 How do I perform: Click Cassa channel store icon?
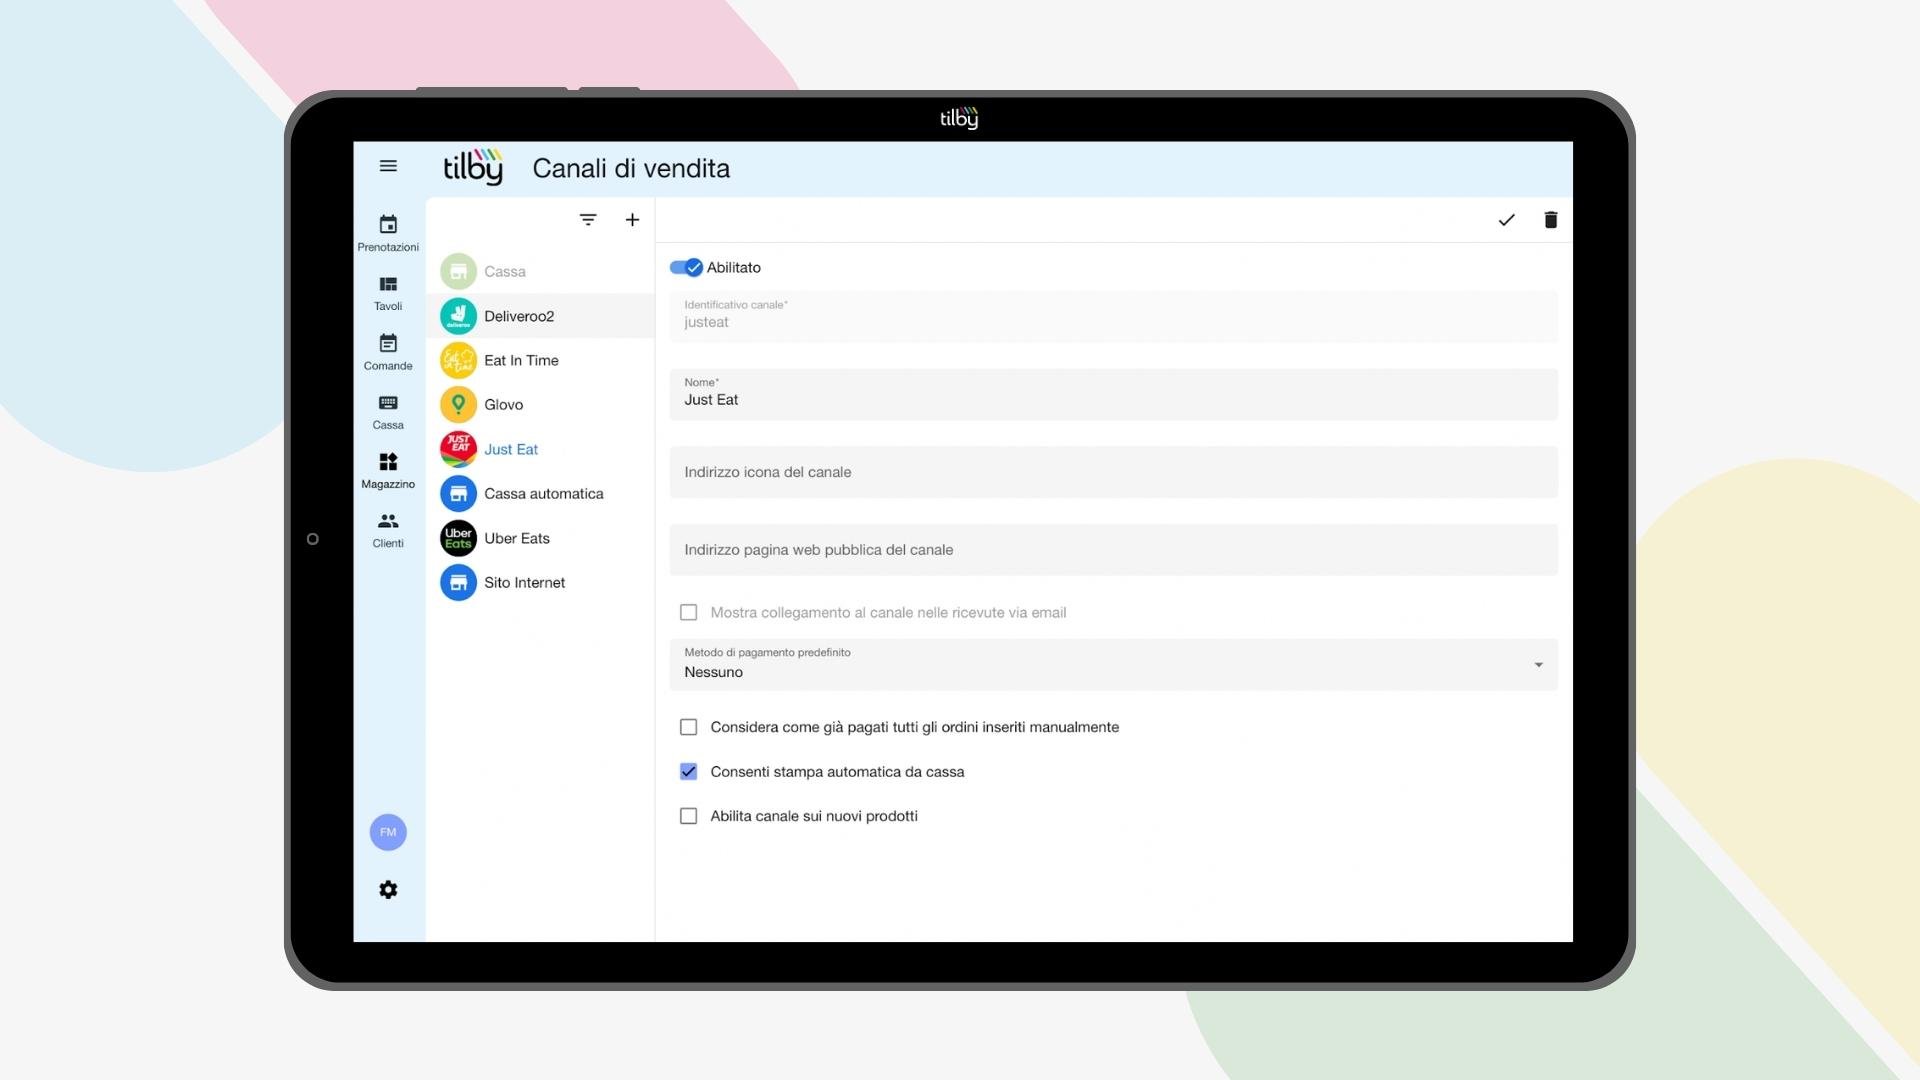[458, 271]
